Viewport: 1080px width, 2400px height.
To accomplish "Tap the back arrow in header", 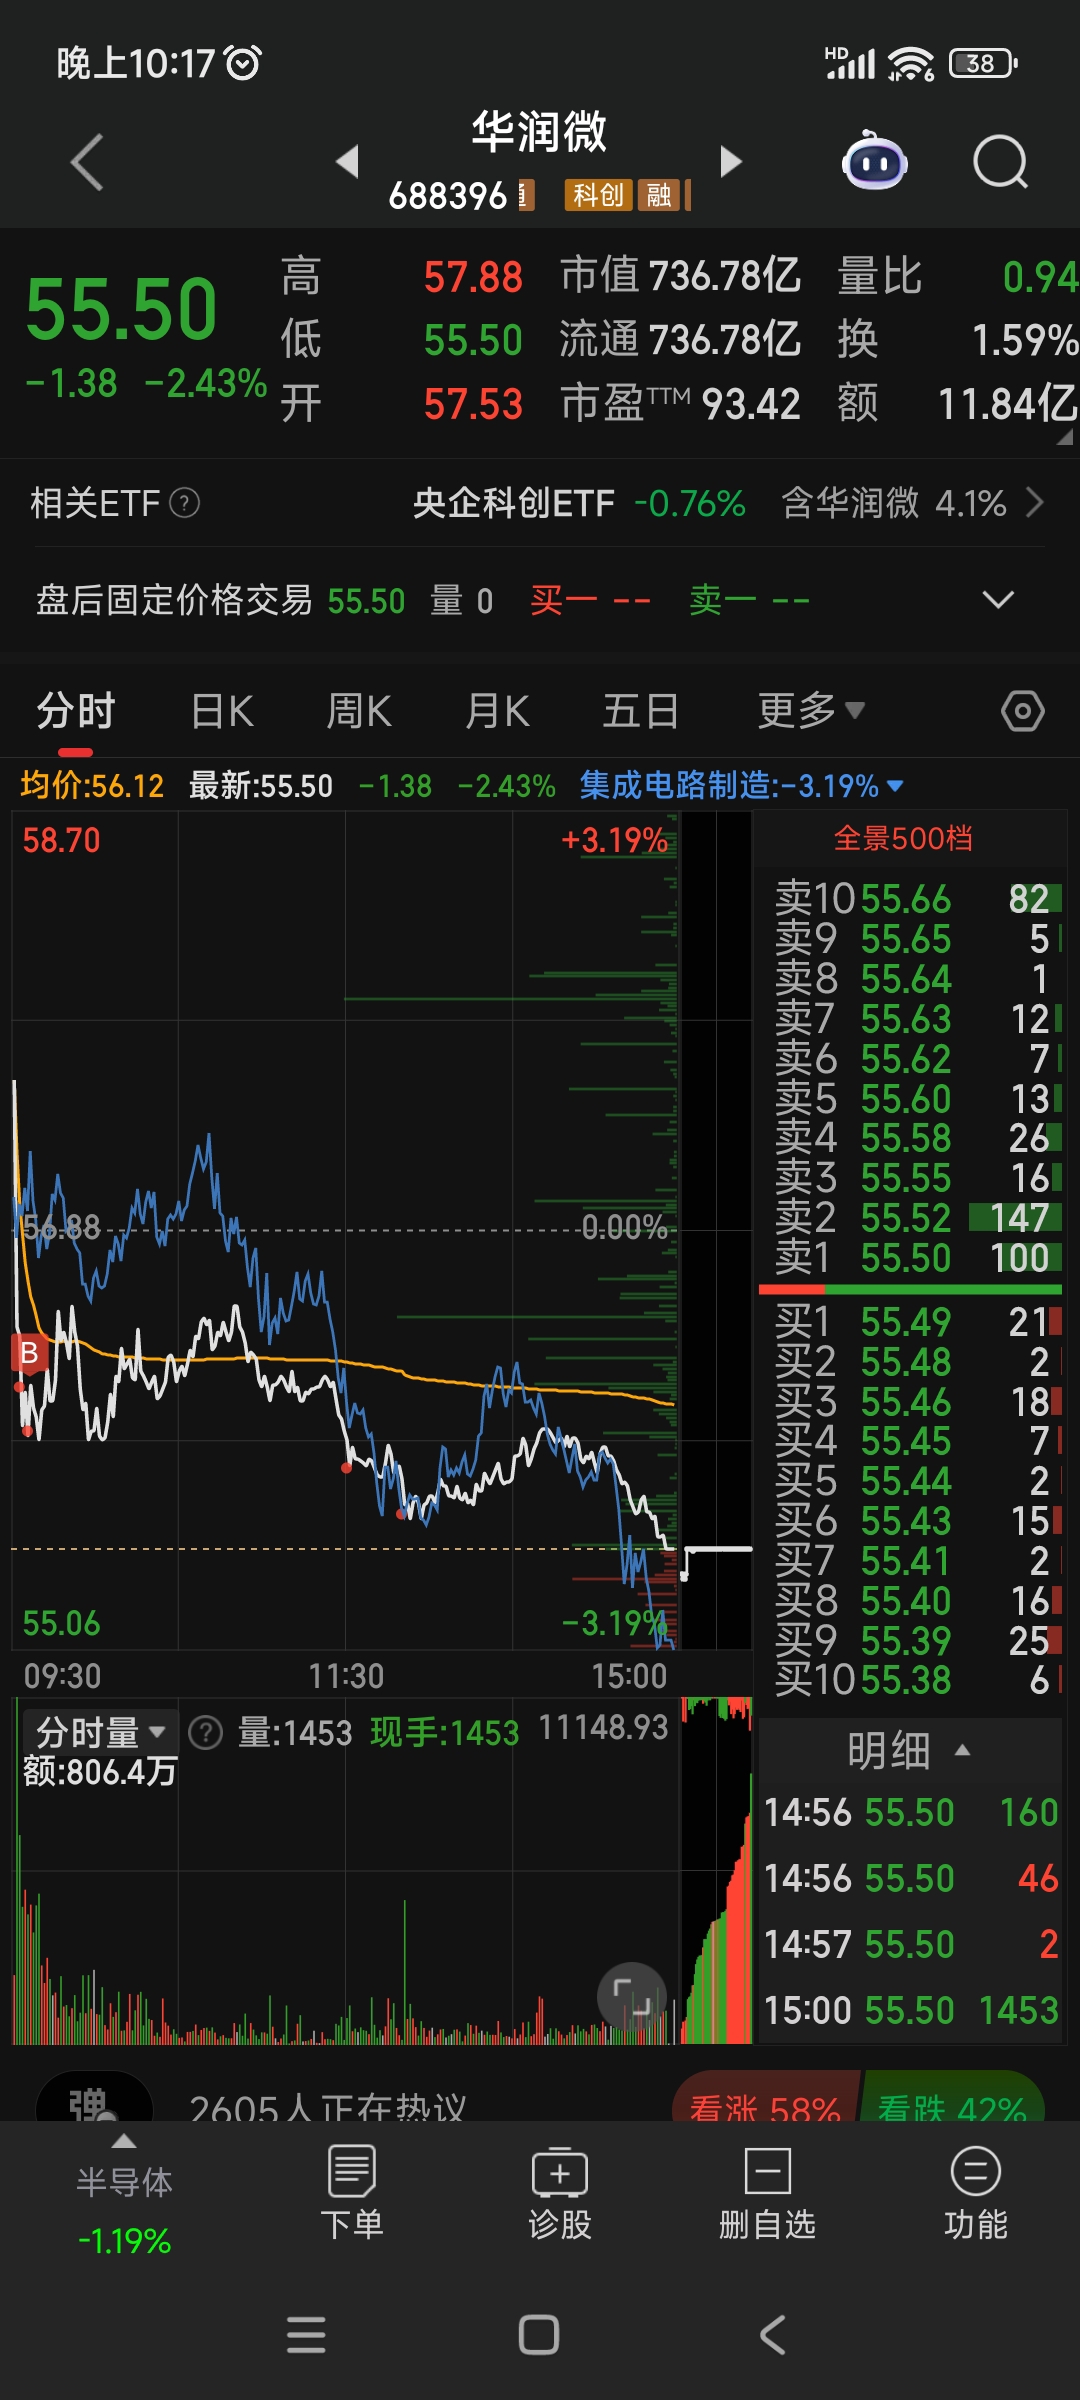I will coord(88,162).
